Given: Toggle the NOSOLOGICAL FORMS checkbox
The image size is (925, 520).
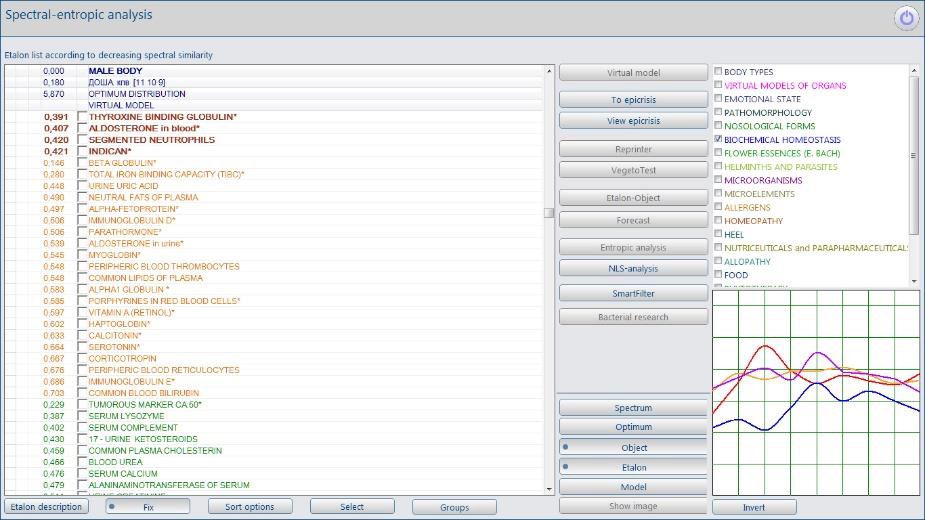Looking at the screenshot, I should click(718, 125).
